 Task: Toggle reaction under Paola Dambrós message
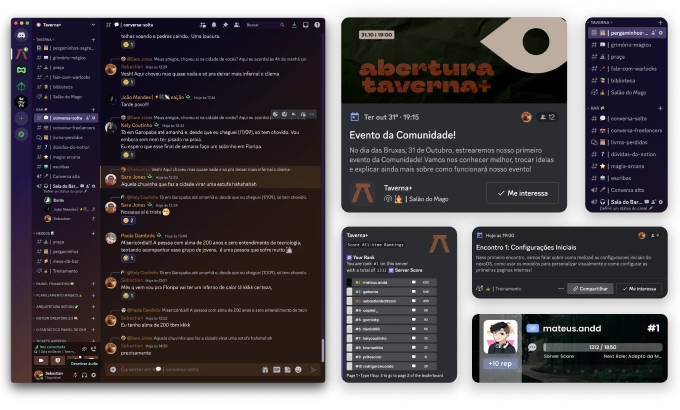[x=128, y=258]
